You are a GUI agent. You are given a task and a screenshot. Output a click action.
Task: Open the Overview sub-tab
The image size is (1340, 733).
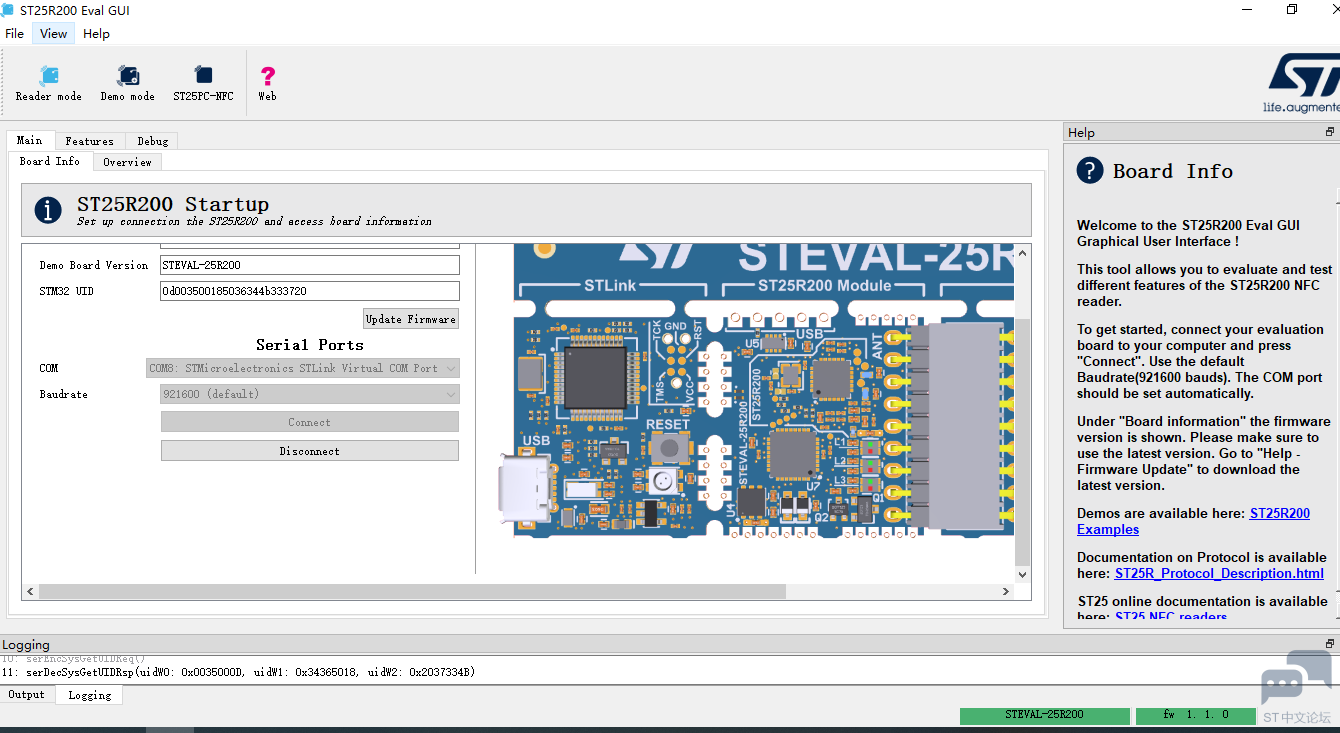click(x=127, y=162)
